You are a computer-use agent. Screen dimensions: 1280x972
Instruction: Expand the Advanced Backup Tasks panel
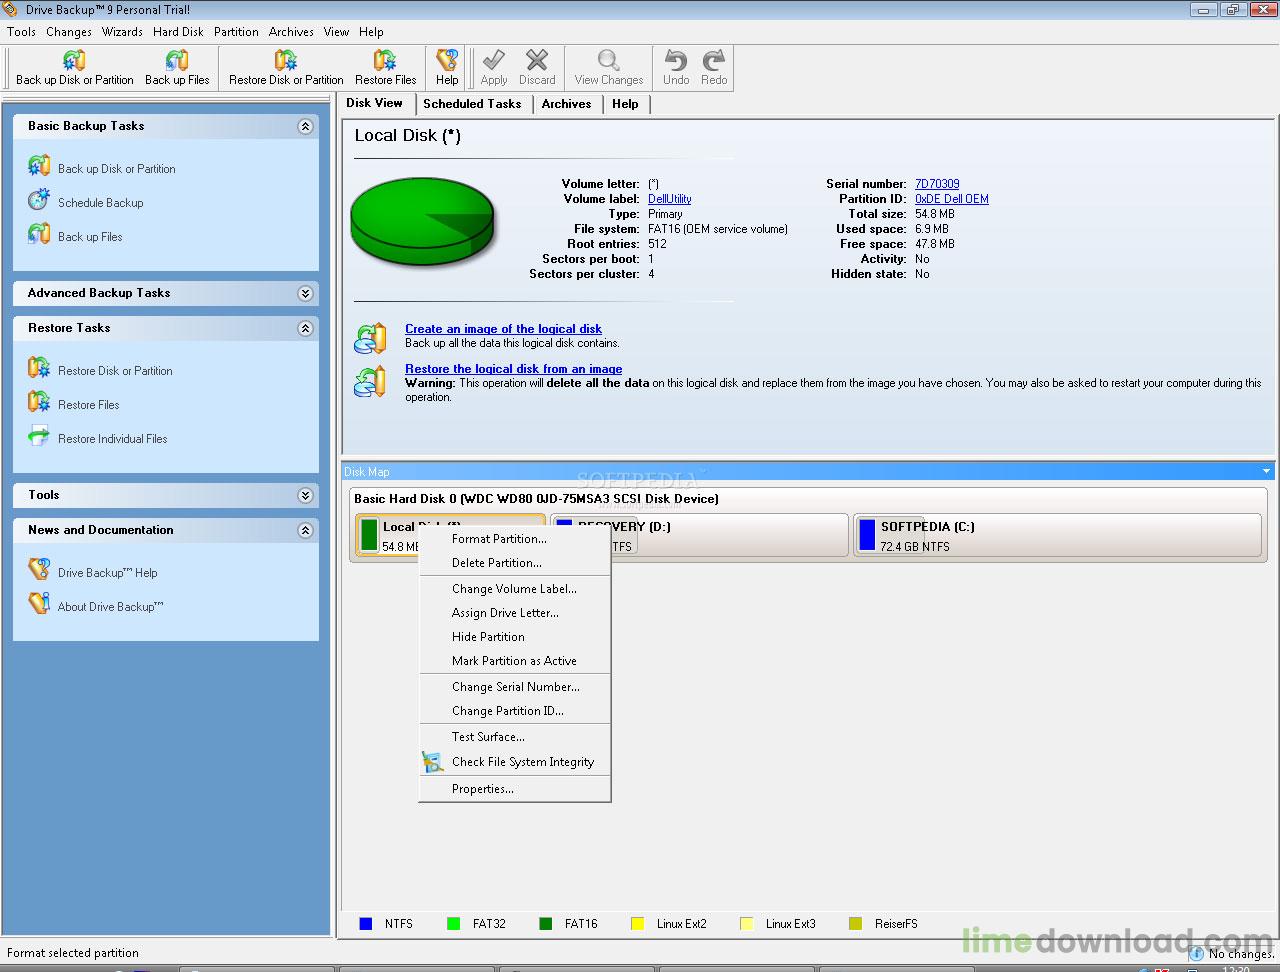pos(305,294)
